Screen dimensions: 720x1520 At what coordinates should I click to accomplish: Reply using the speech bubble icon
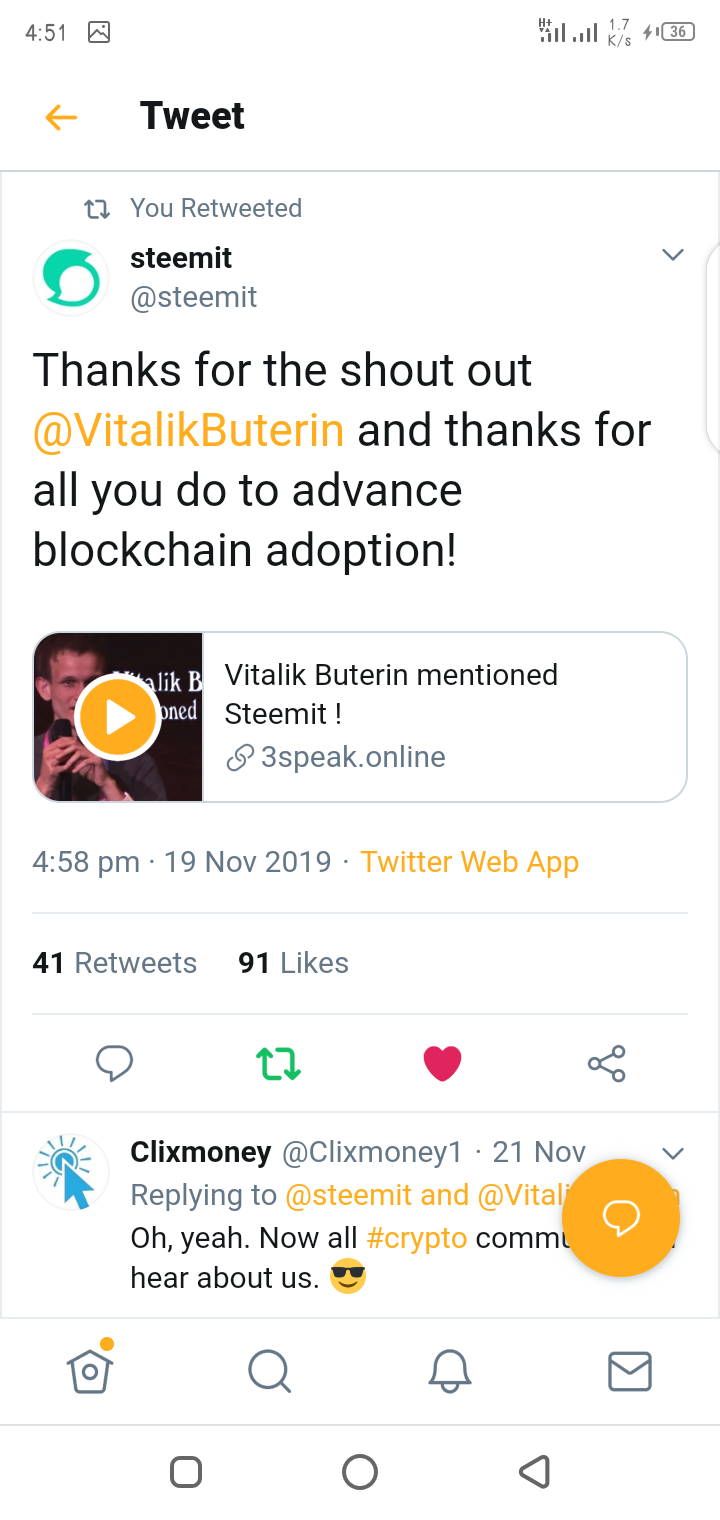(114, 1063)
